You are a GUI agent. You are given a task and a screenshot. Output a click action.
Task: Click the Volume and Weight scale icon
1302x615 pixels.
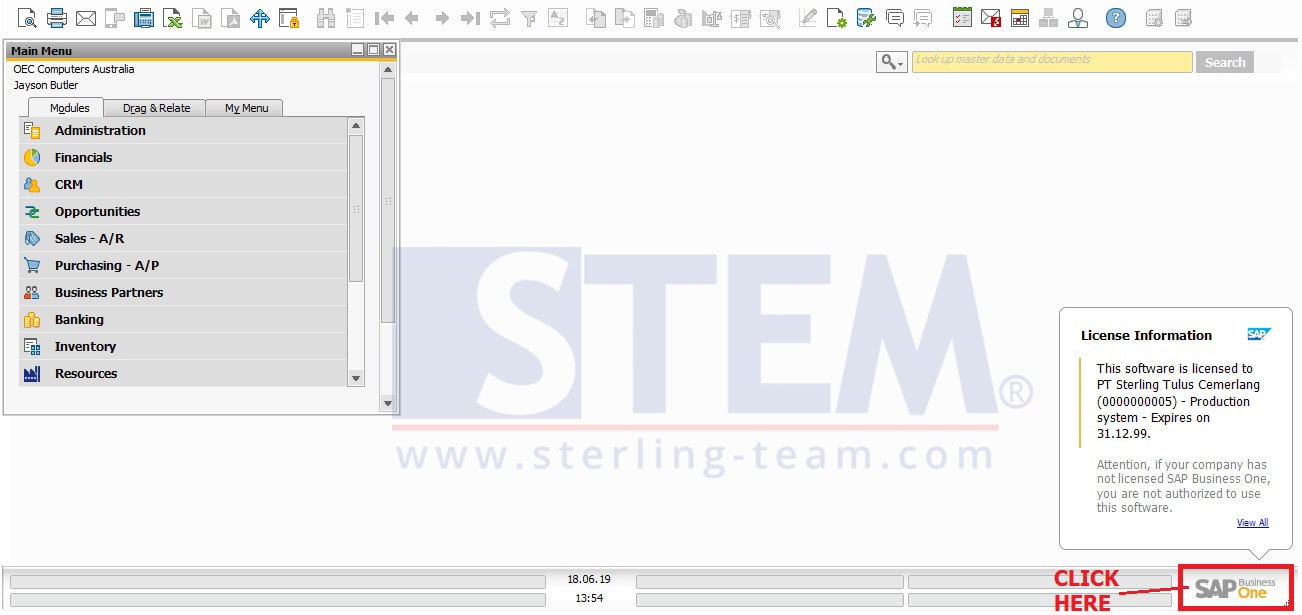pos(712,18)
